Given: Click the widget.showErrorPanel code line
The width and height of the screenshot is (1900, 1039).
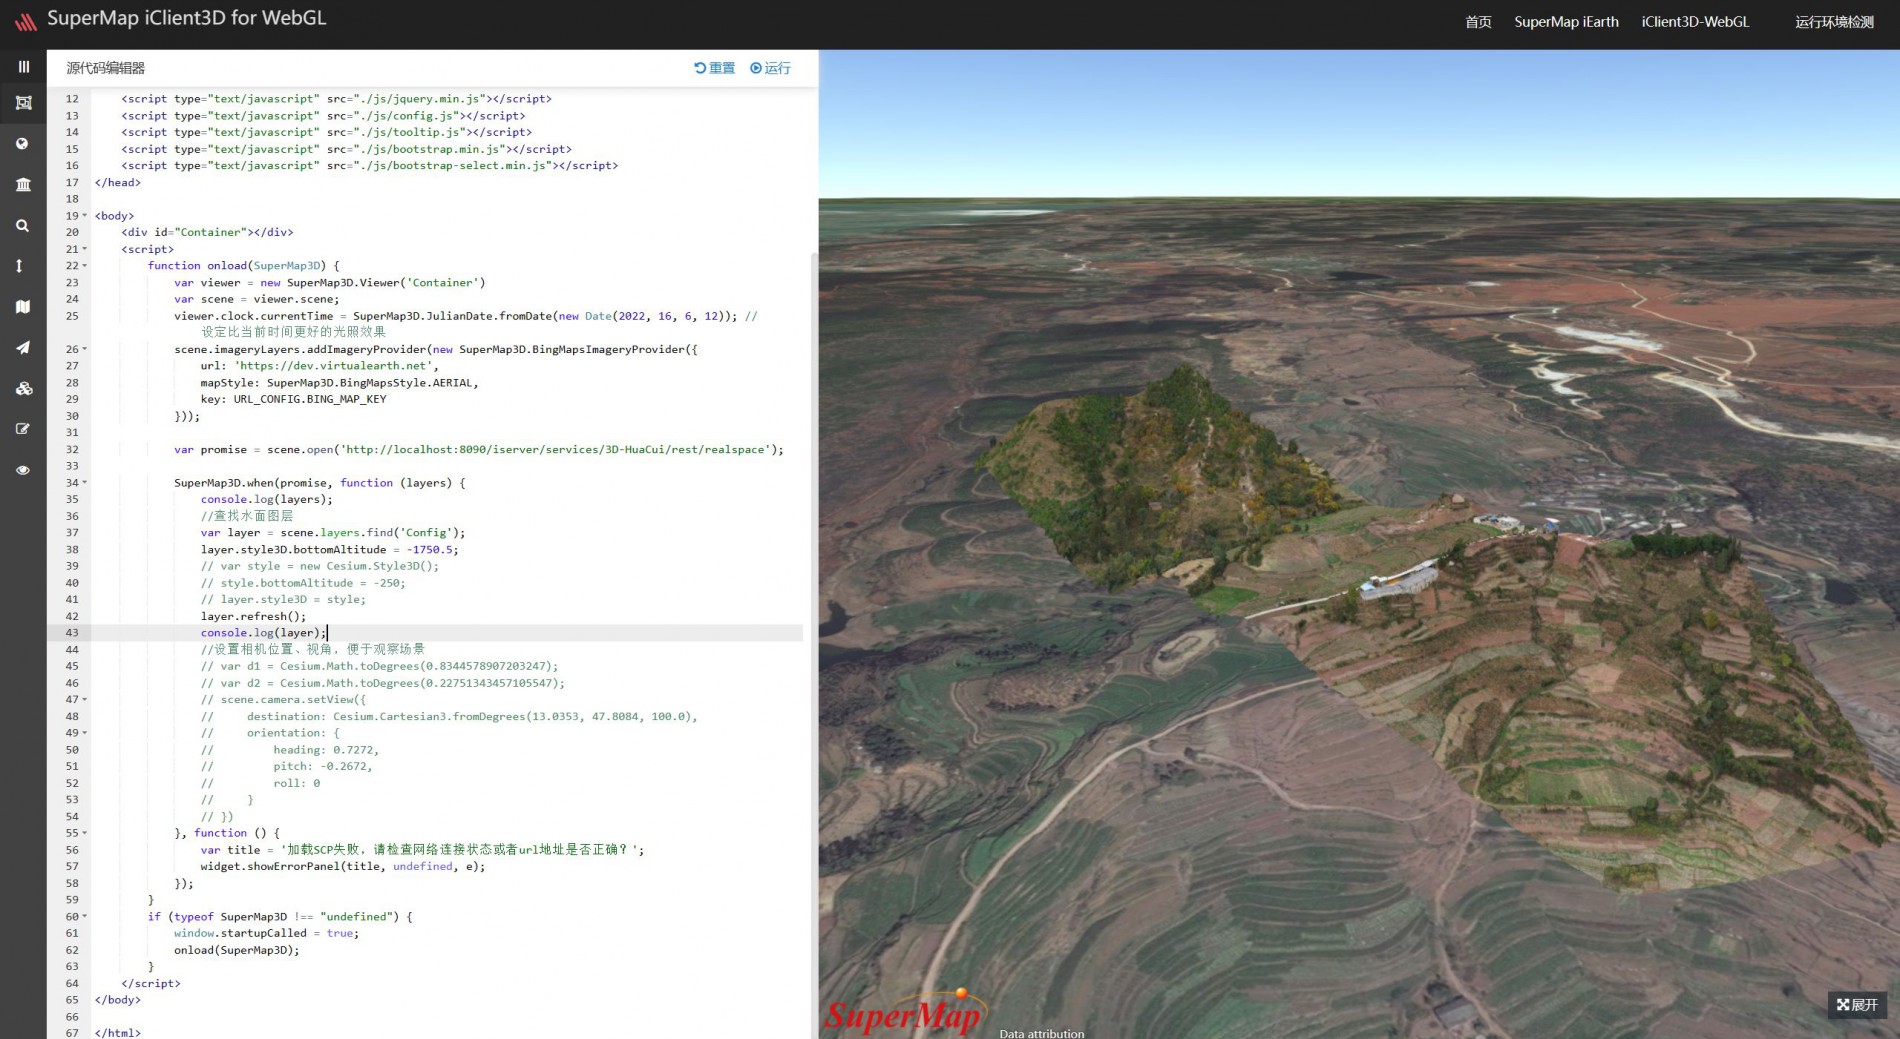Looking at the screenshot, I should click(x=343, y=867).
